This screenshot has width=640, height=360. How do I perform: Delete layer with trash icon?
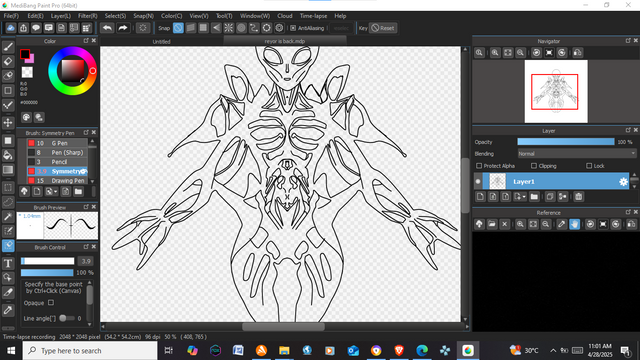pyautogui.click(x=578, y=197)
